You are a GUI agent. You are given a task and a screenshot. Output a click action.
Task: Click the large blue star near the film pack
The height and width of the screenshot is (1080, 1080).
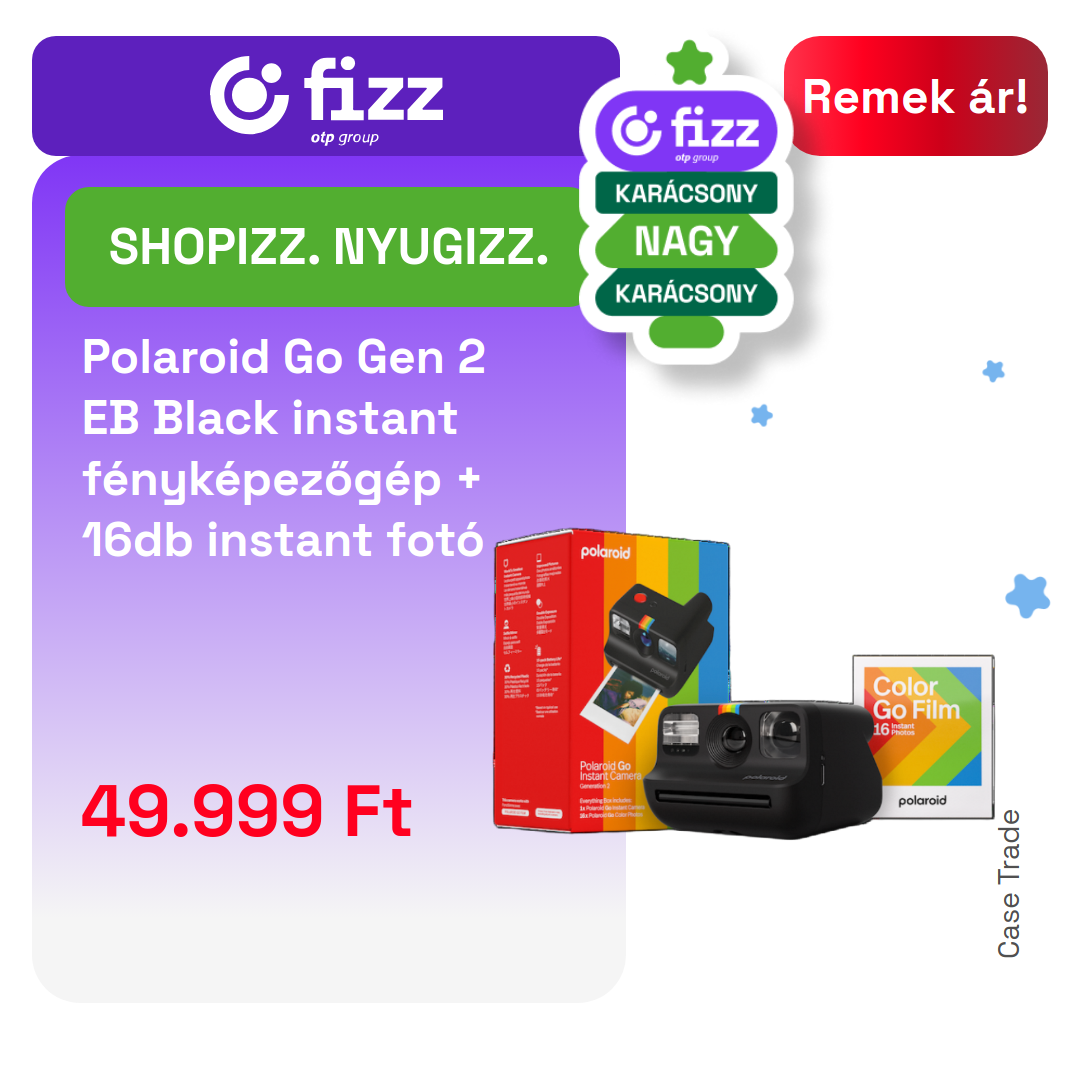pyautogui.click(x=1028, y=596)
